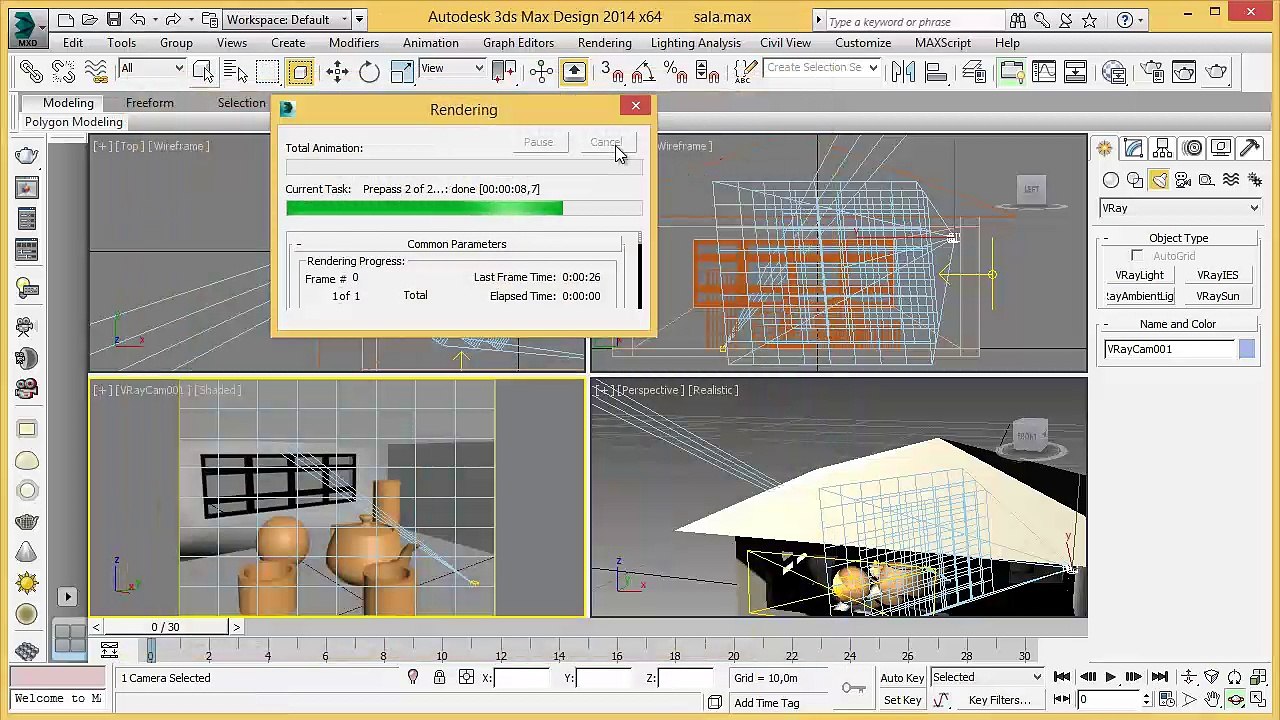1280x720 pixels.
Task: Toggle Window/Crossing selection mode
Action: click(x=299, y=71)
